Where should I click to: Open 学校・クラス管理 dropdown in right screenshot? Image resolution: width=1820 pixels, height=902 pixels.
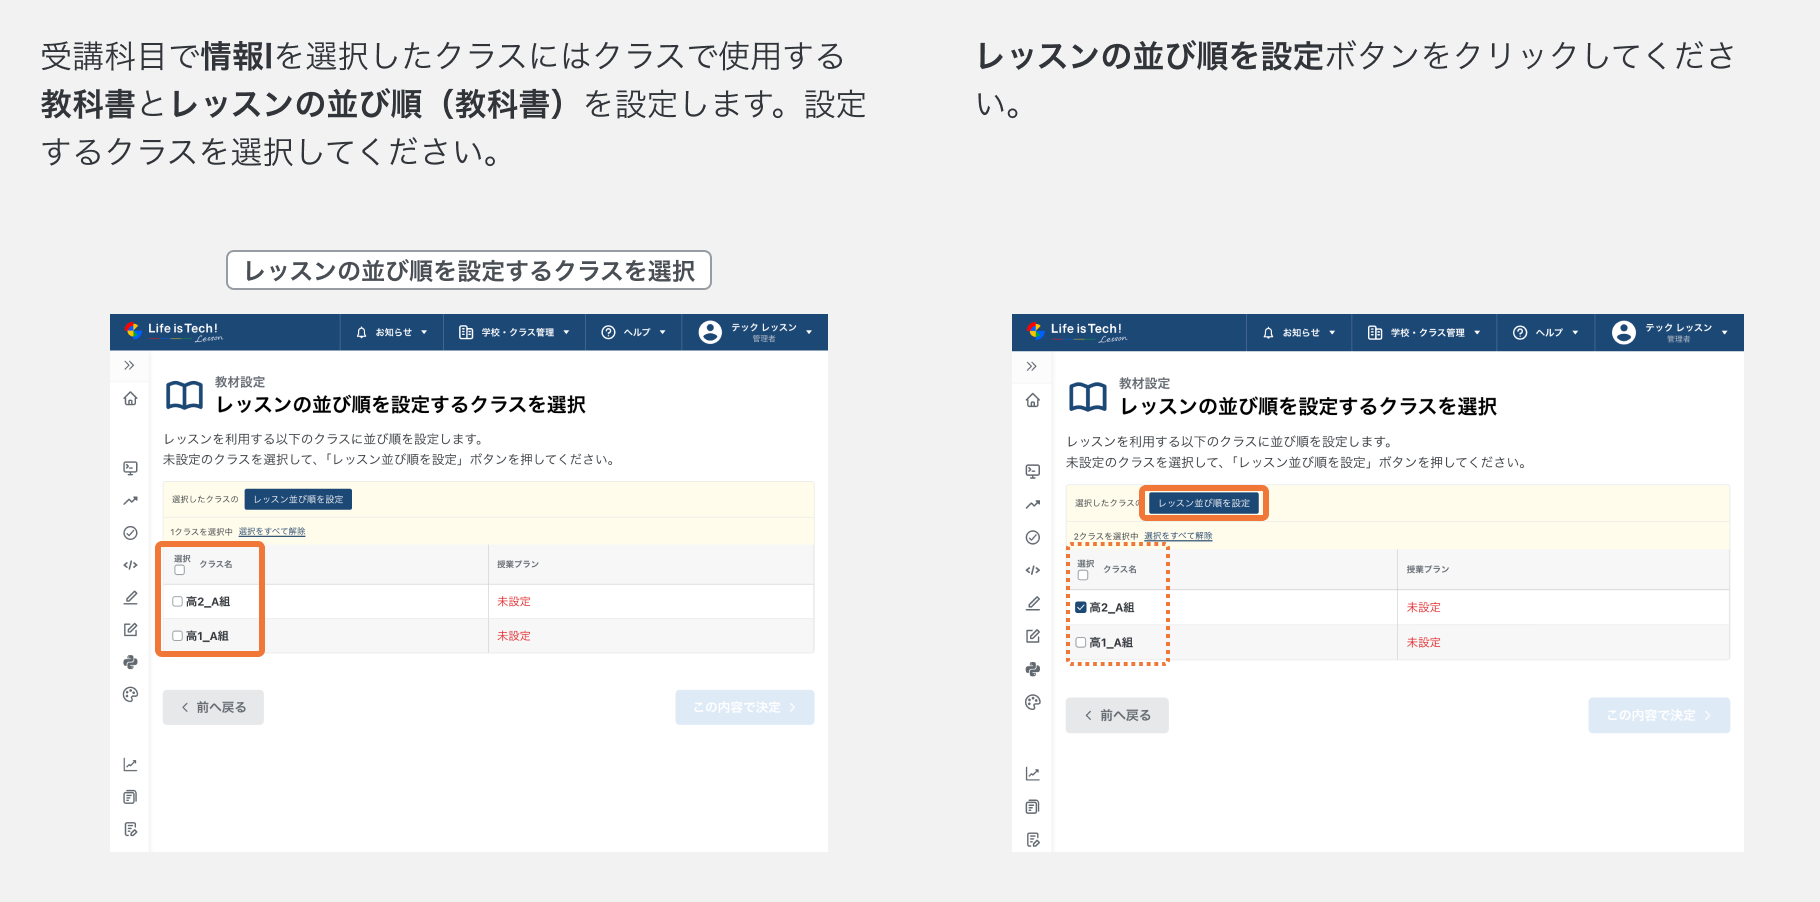(x=1424, y=333)
